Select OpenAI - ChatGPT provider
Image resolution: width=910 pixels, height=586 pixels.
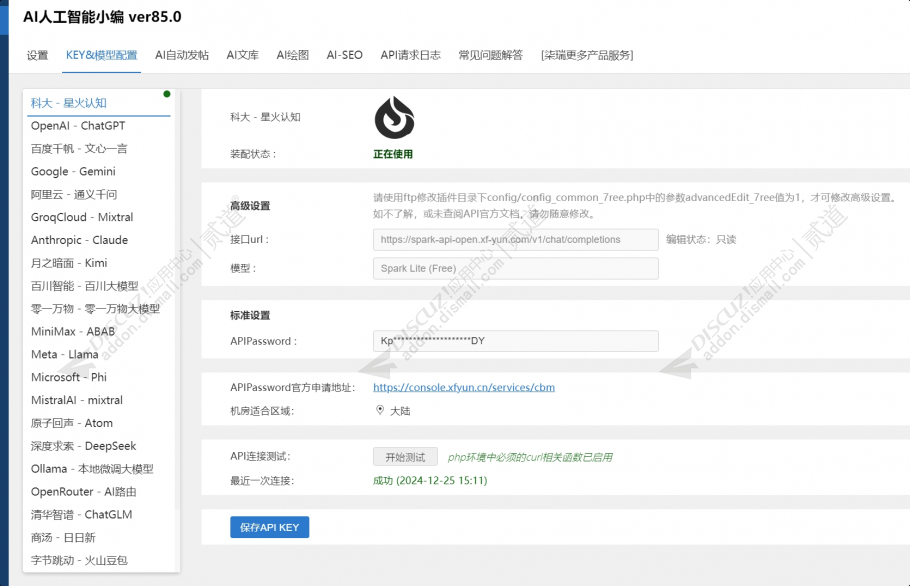(x=78, y=126)
